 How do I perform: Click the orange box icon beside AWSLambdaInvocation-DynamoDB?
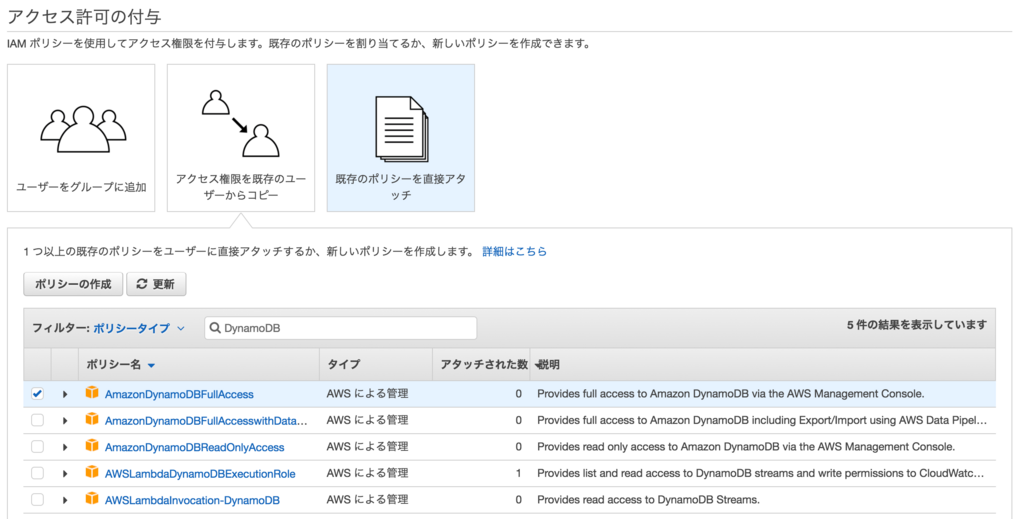(x=92, y=499)
